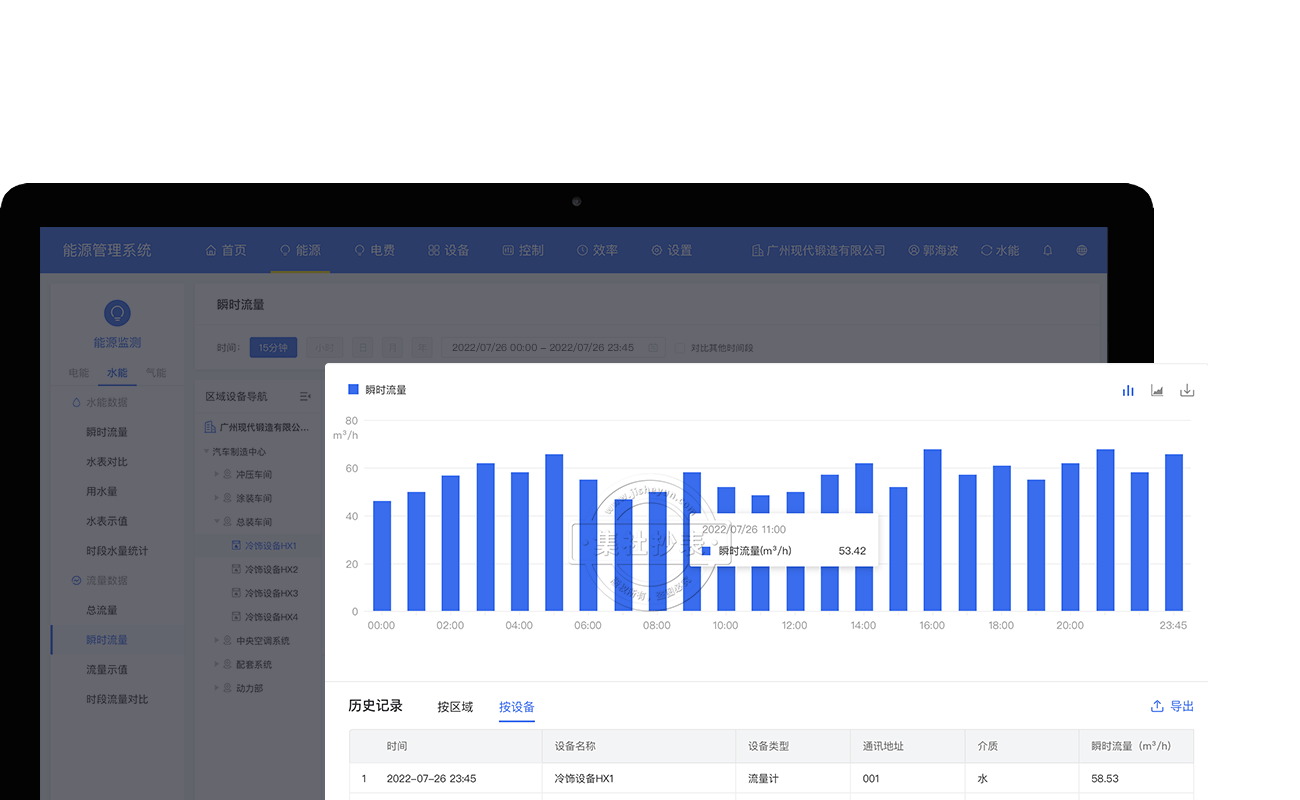Expand the 中央空调系统 tree node
The width and height of the screenshot is (1300, 800).
pos(216,641)
